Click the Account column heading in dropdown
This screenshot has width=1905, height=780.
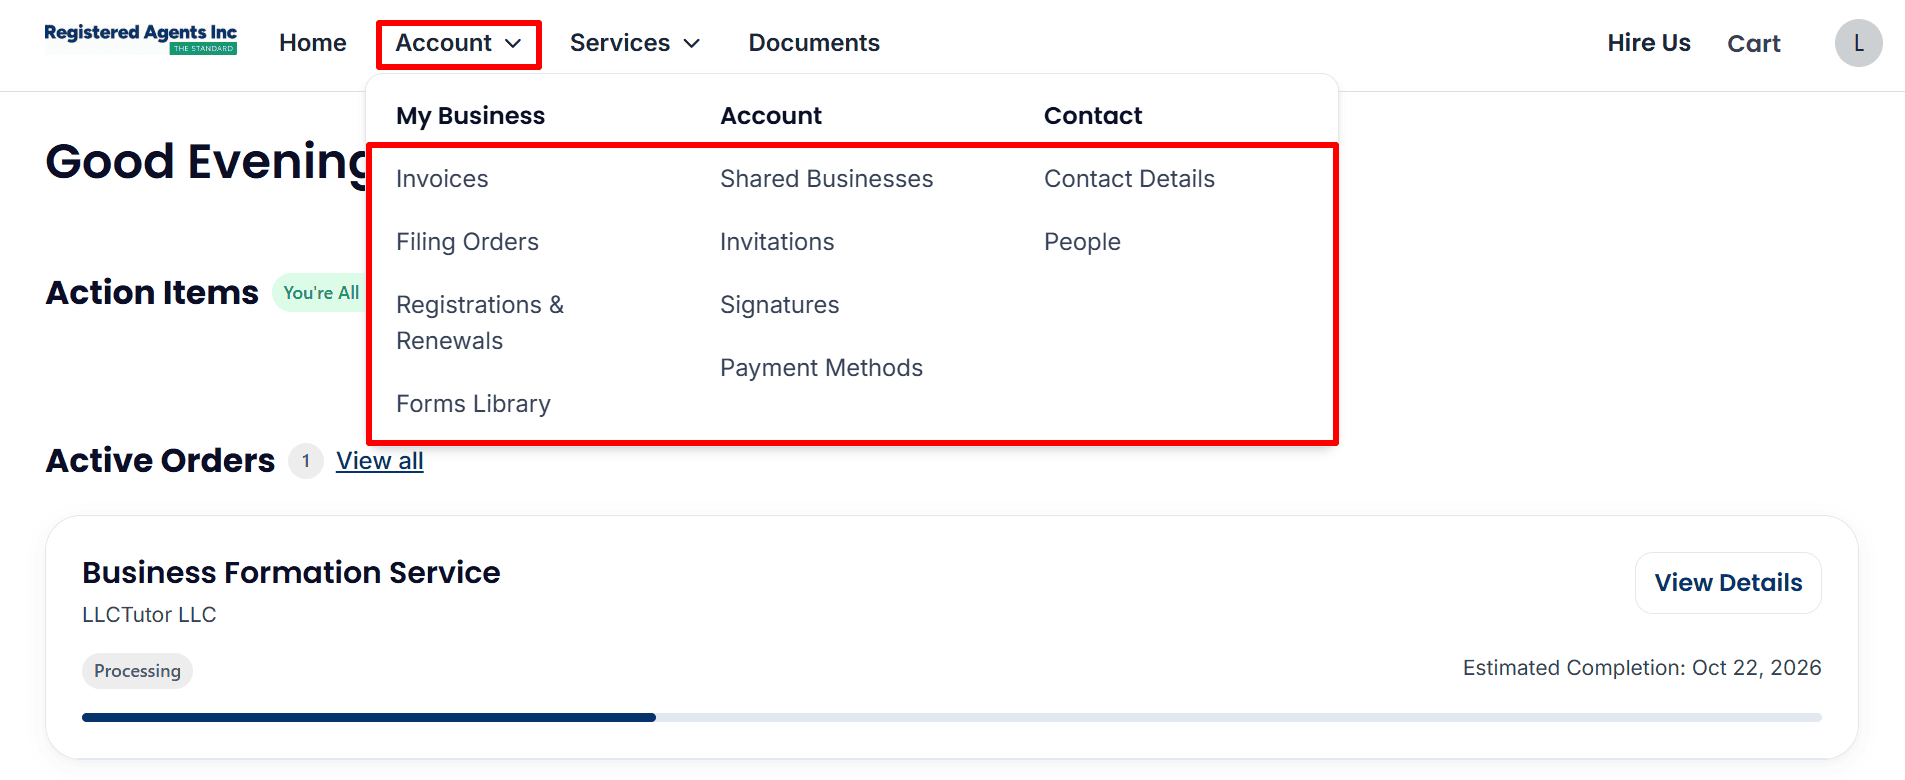(x=771, y=116)
